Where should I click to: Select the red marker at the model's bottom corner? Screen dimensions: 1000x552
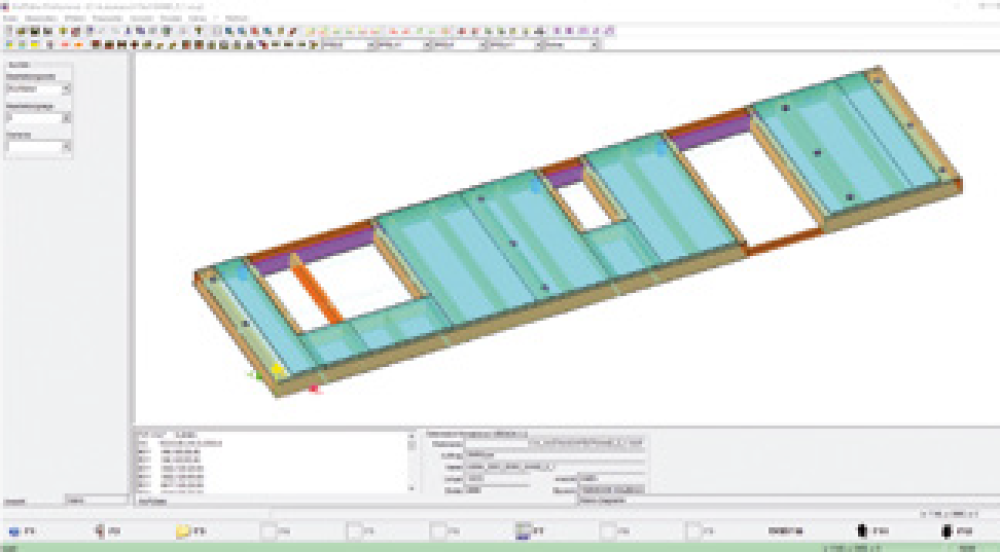(x=314, y=388)
